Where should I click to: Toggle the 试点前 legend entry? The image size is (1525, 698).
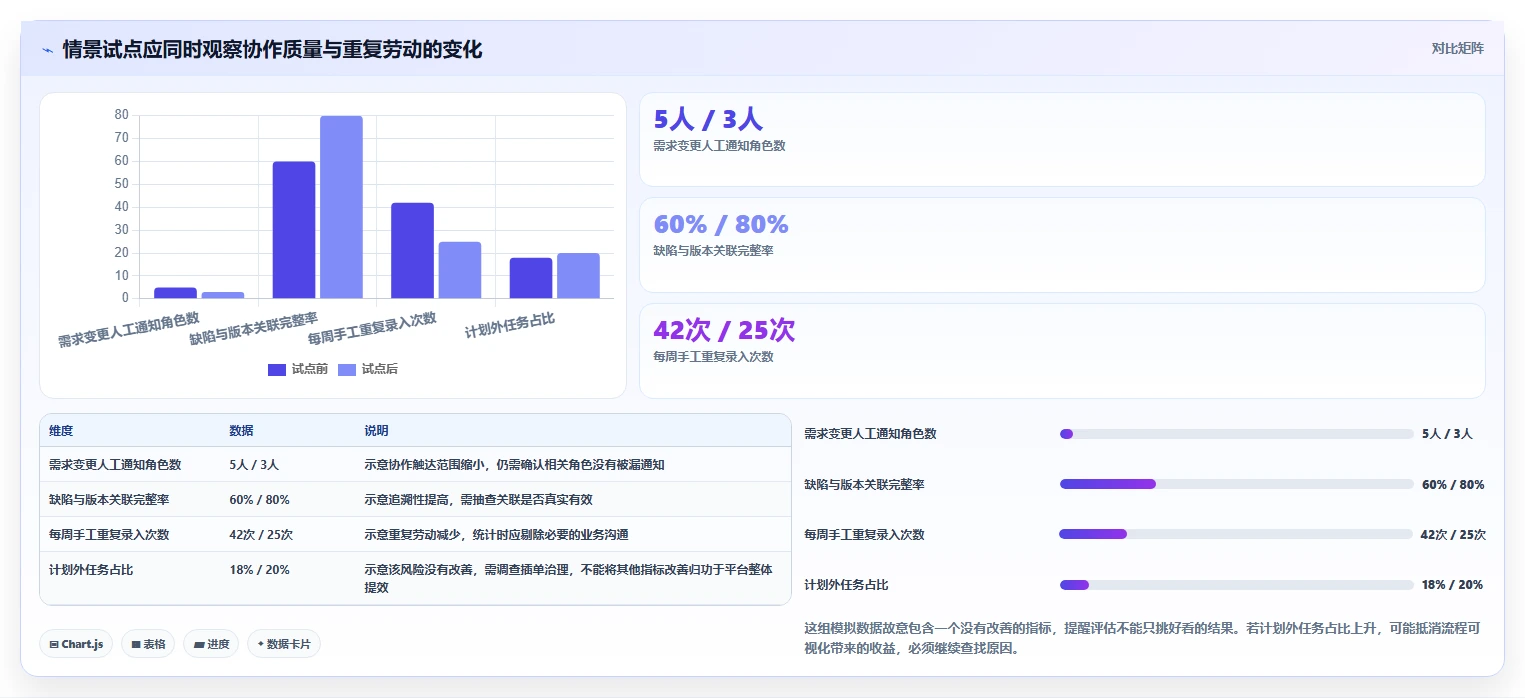(298, 369)
